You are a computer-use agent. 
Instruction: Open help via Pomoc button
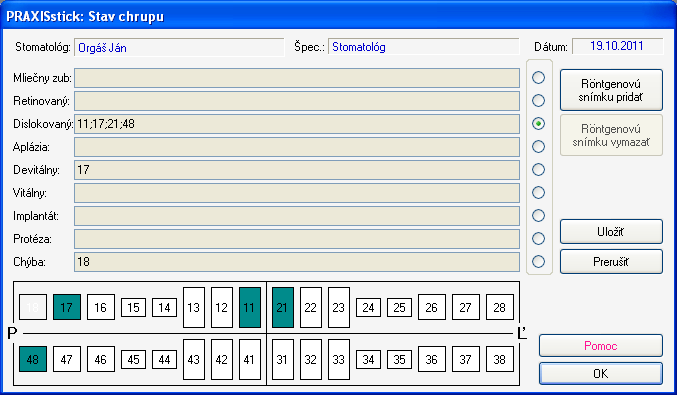(601, 346)
